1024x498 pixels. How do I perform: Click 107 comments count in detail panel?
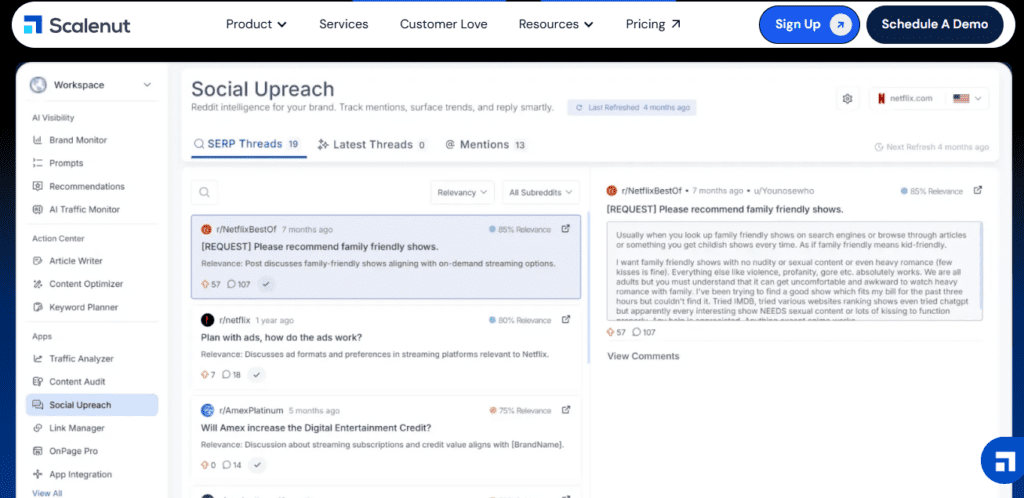coord(644,332)
